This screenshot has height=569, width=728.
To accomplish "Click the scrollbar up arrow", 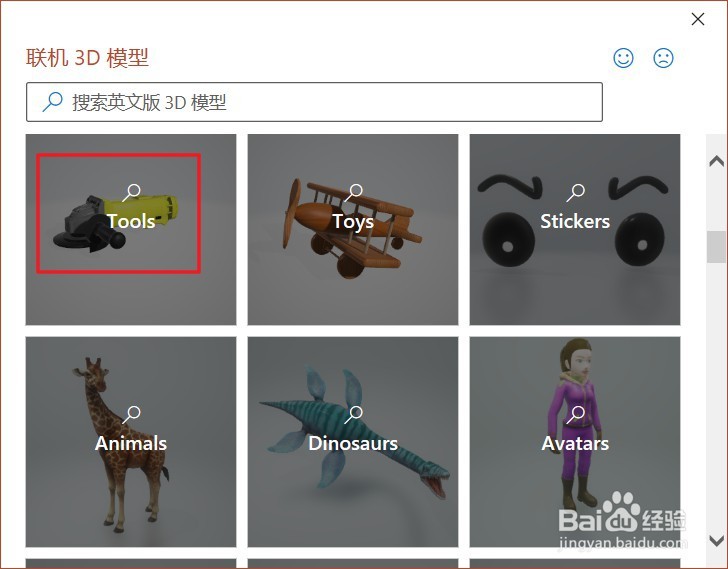I will tap(716, 161).
